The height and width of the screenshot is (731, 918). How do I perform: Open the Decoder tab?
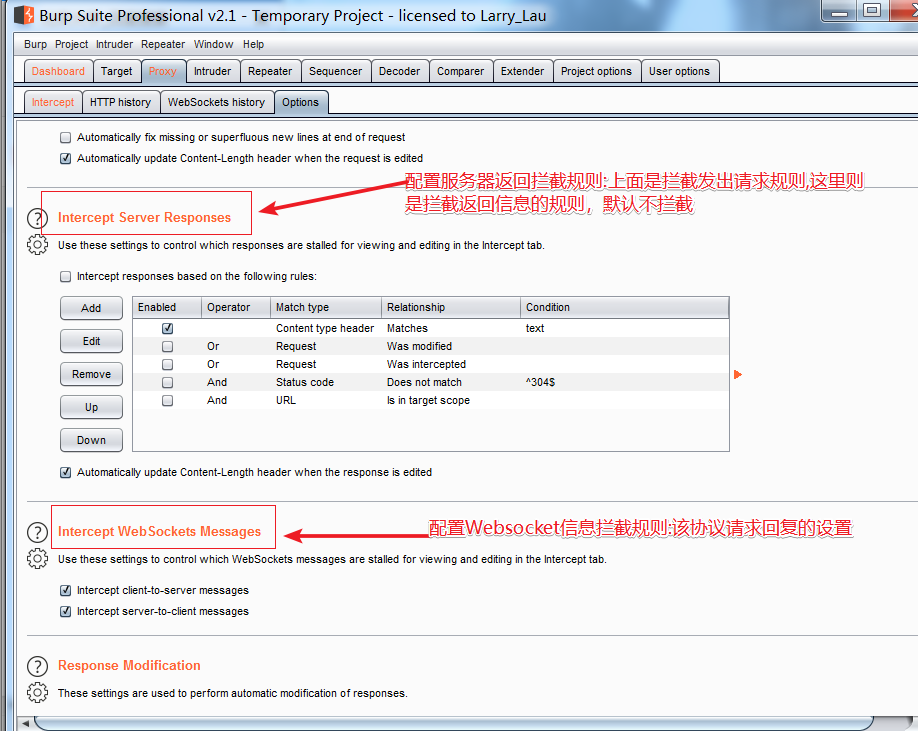pyautogui.click(x=399, y=71)
